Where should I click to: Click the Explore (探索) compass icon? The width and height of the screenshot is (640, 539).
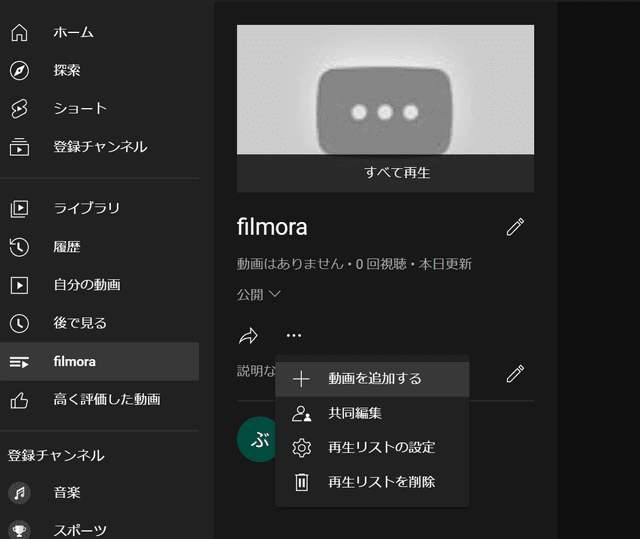pyautogui.click(x=19, y=71)
